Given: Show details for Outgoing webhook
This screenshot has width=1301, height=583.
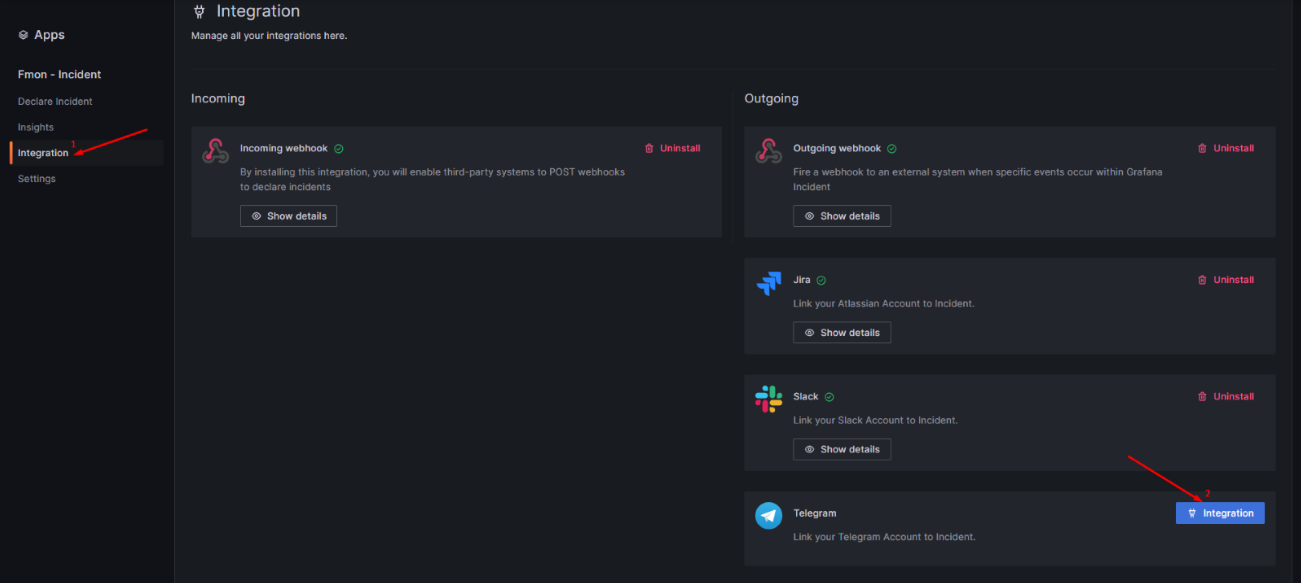Looking at the screenshot, I should [x=841, y=216].
